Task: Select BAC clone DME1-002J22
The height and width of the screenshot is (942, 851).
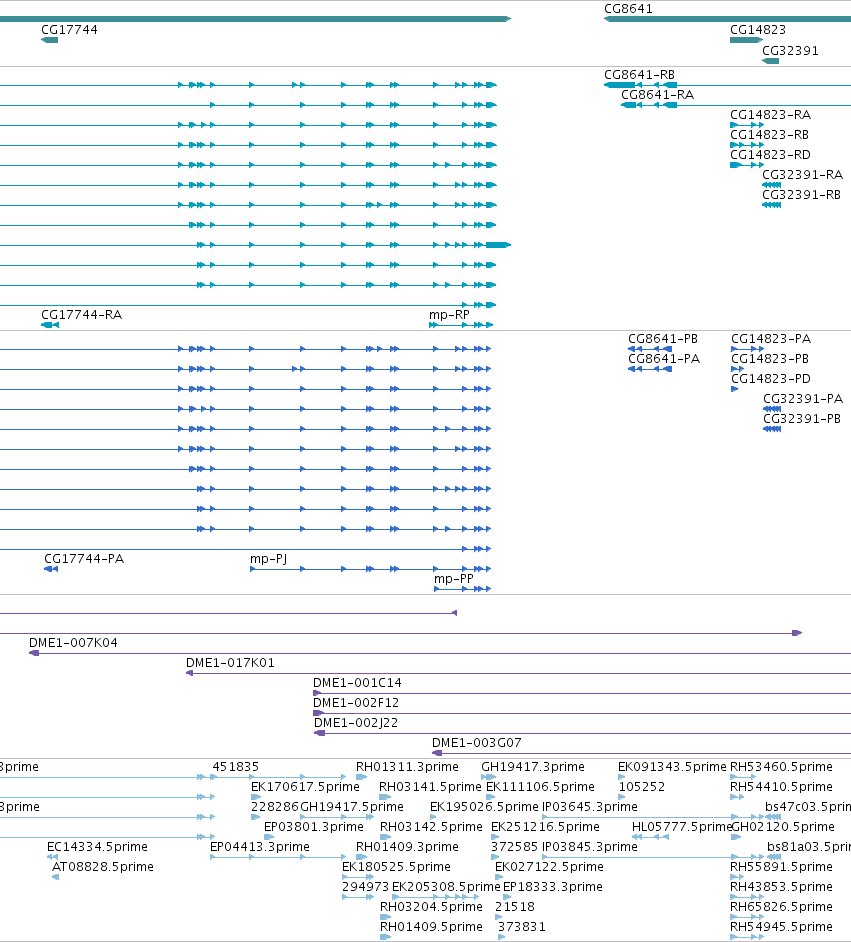Action: coord(356,723)
